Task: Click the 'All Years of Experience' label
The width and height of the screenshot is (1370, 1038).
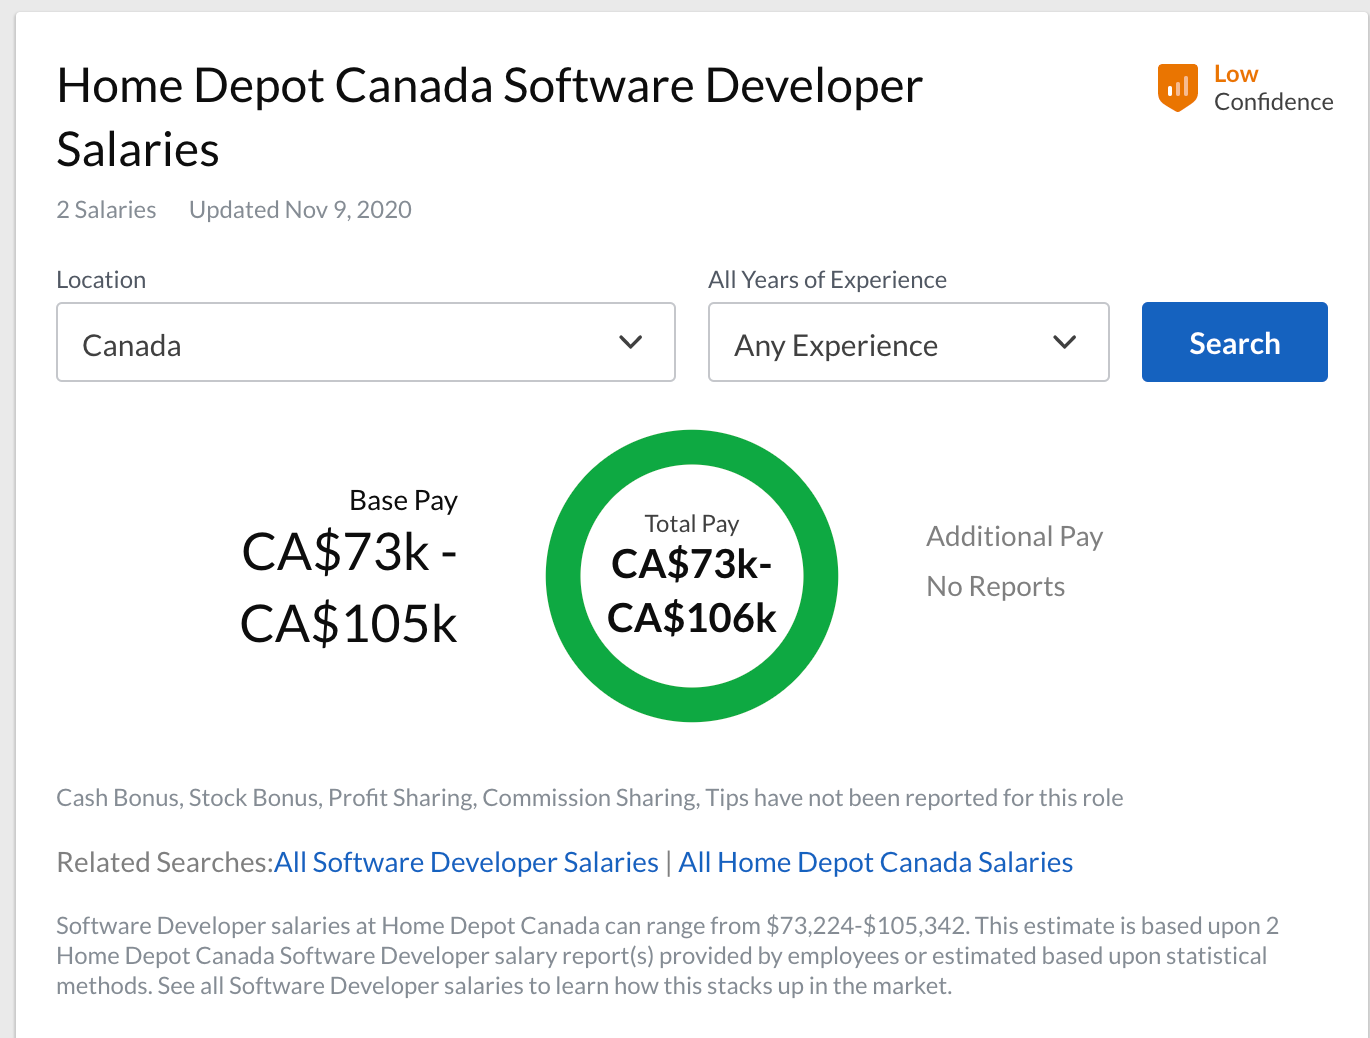Action: point(827,280)
